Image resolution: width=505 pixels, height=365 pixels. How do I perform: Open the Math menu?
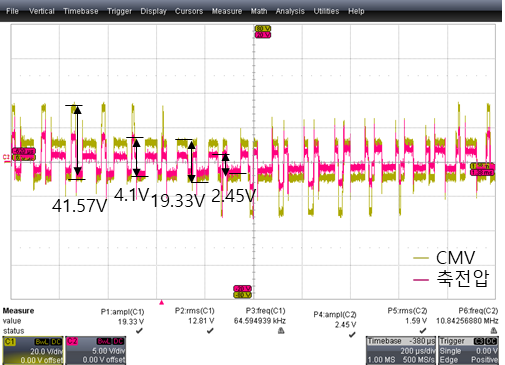(259, 11)
